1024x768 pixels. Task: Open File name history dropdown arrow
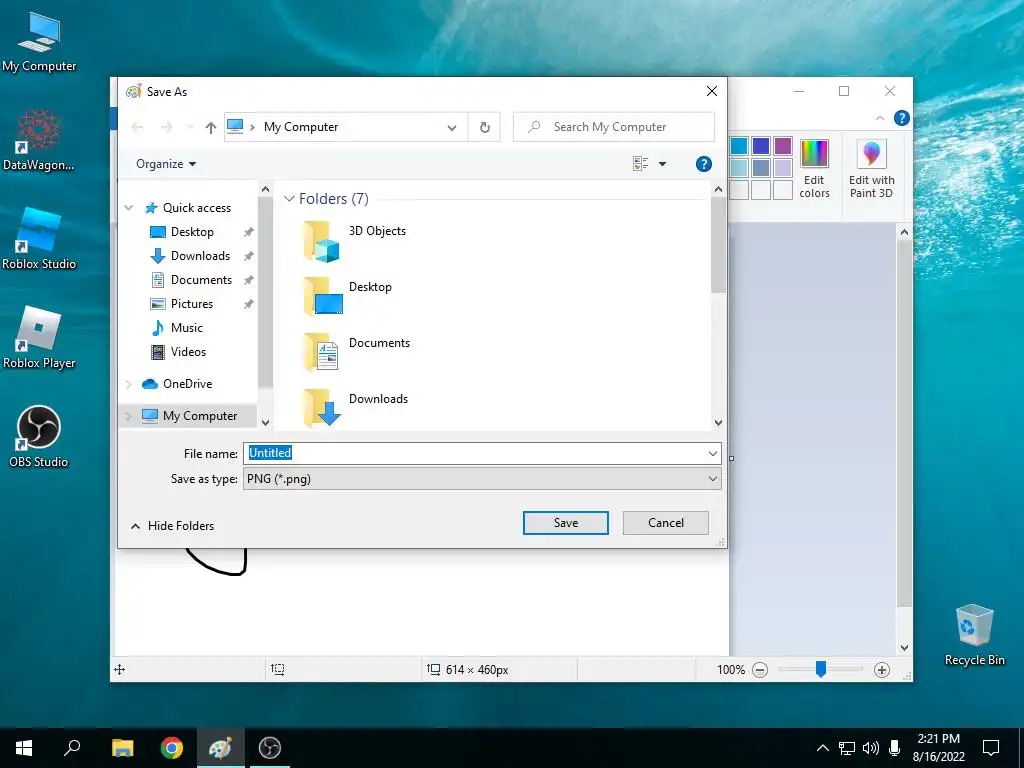[x=712, y=453]
